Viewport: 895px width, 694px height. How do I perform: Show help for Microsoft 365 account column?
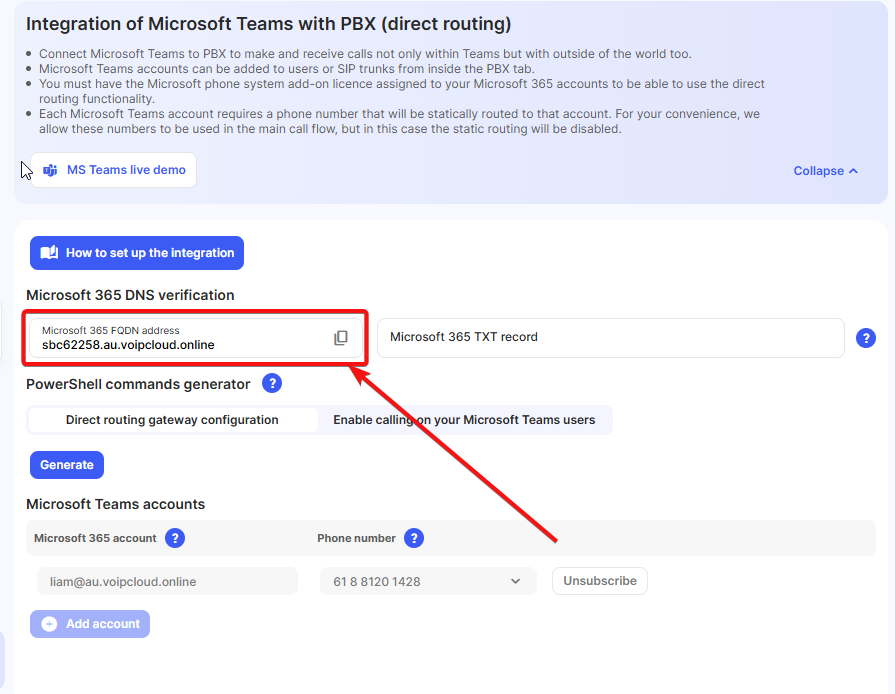pyautogui.click(x=175, y=538)
